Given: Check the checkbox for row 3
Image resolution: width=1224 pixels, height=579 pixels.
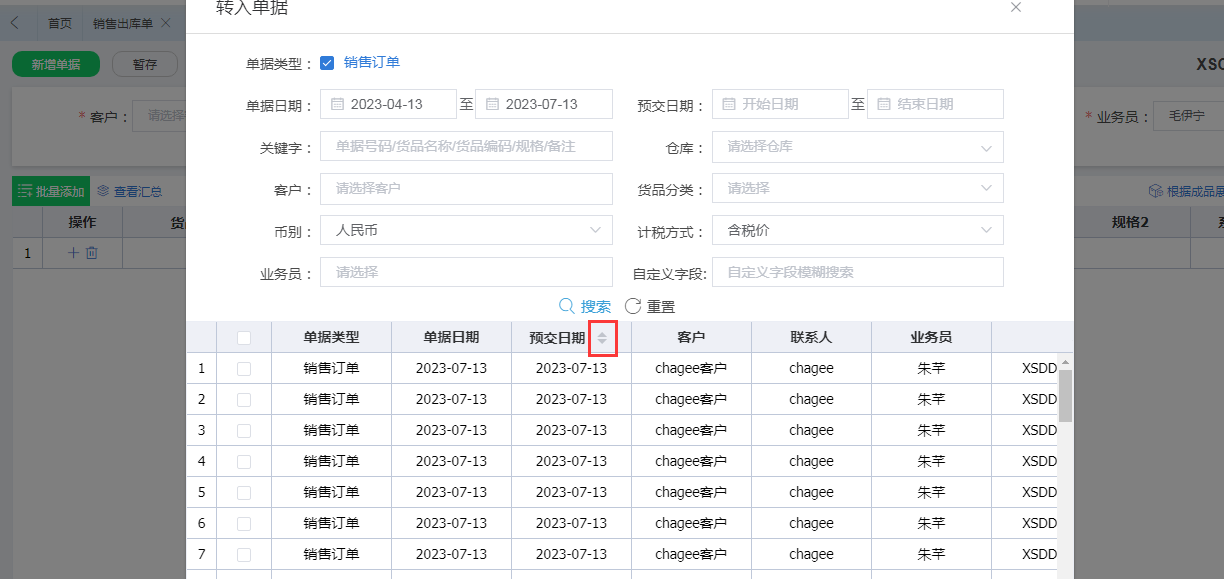Looking at the screenshot, I should click(244, 430).
